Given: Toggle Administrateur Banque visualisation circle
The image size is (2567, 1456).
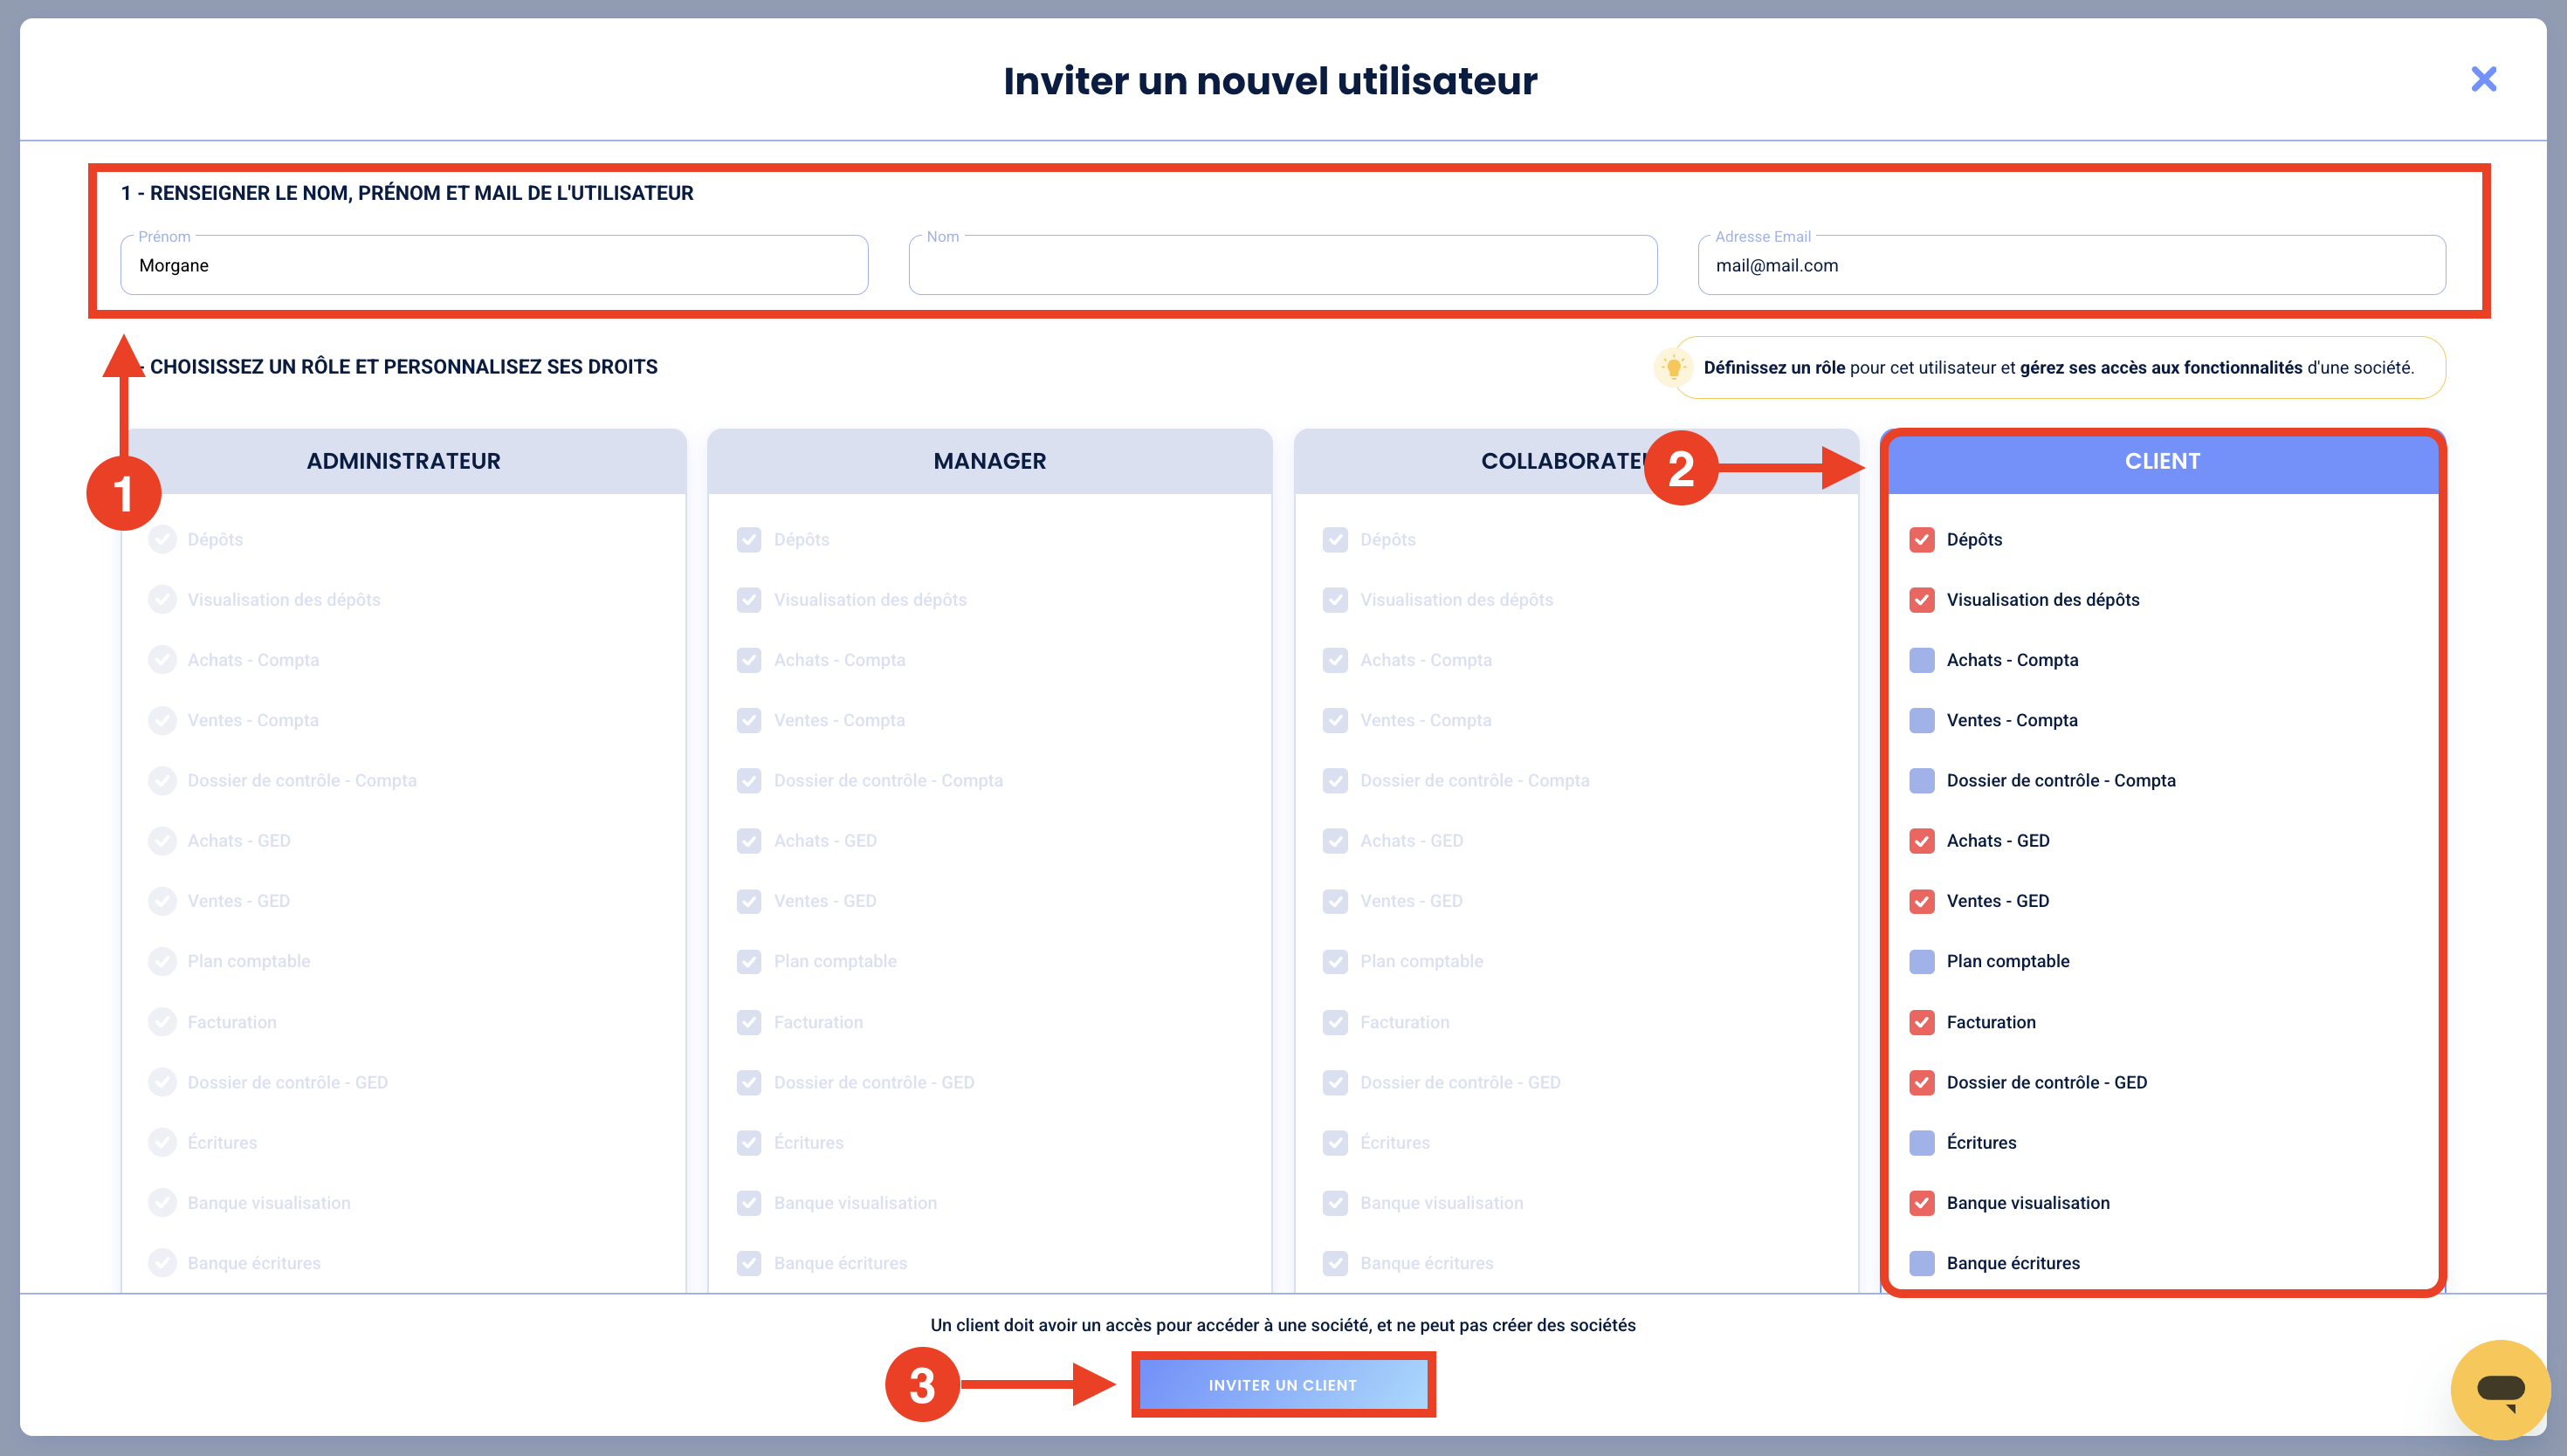Looking at the screenshot, I should pos(162,1203).
